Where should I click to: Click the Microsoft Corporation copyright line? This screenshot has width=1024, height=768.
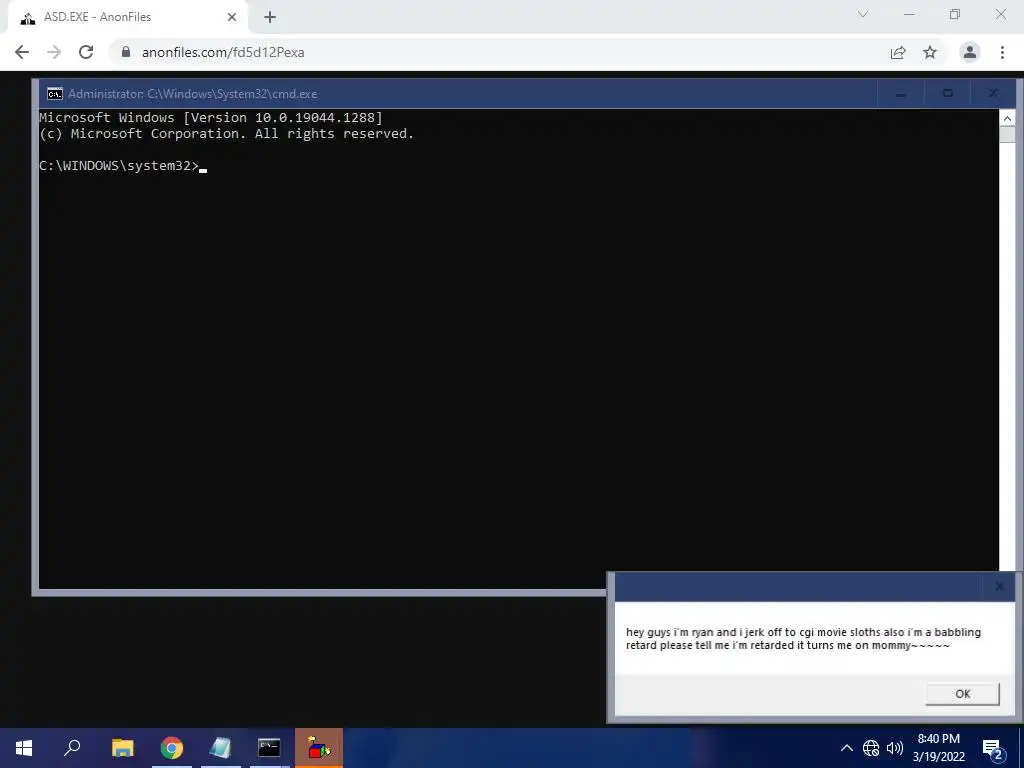tap(227, 134)
